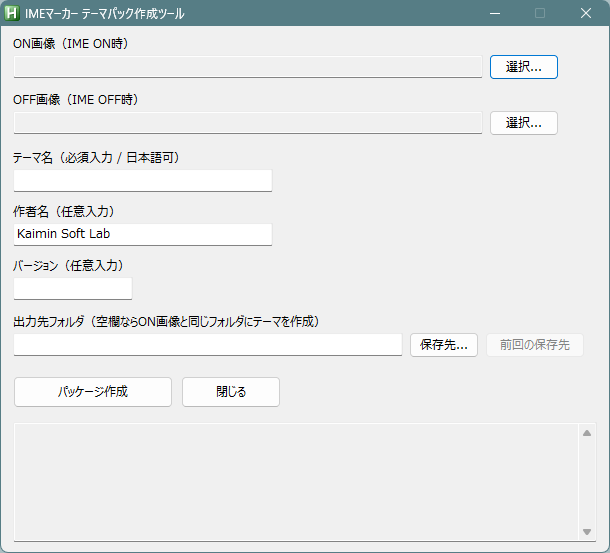Click the green H app icon in title bar
Image resolution: width=610 pixels, height=553 pixels.
11,13
